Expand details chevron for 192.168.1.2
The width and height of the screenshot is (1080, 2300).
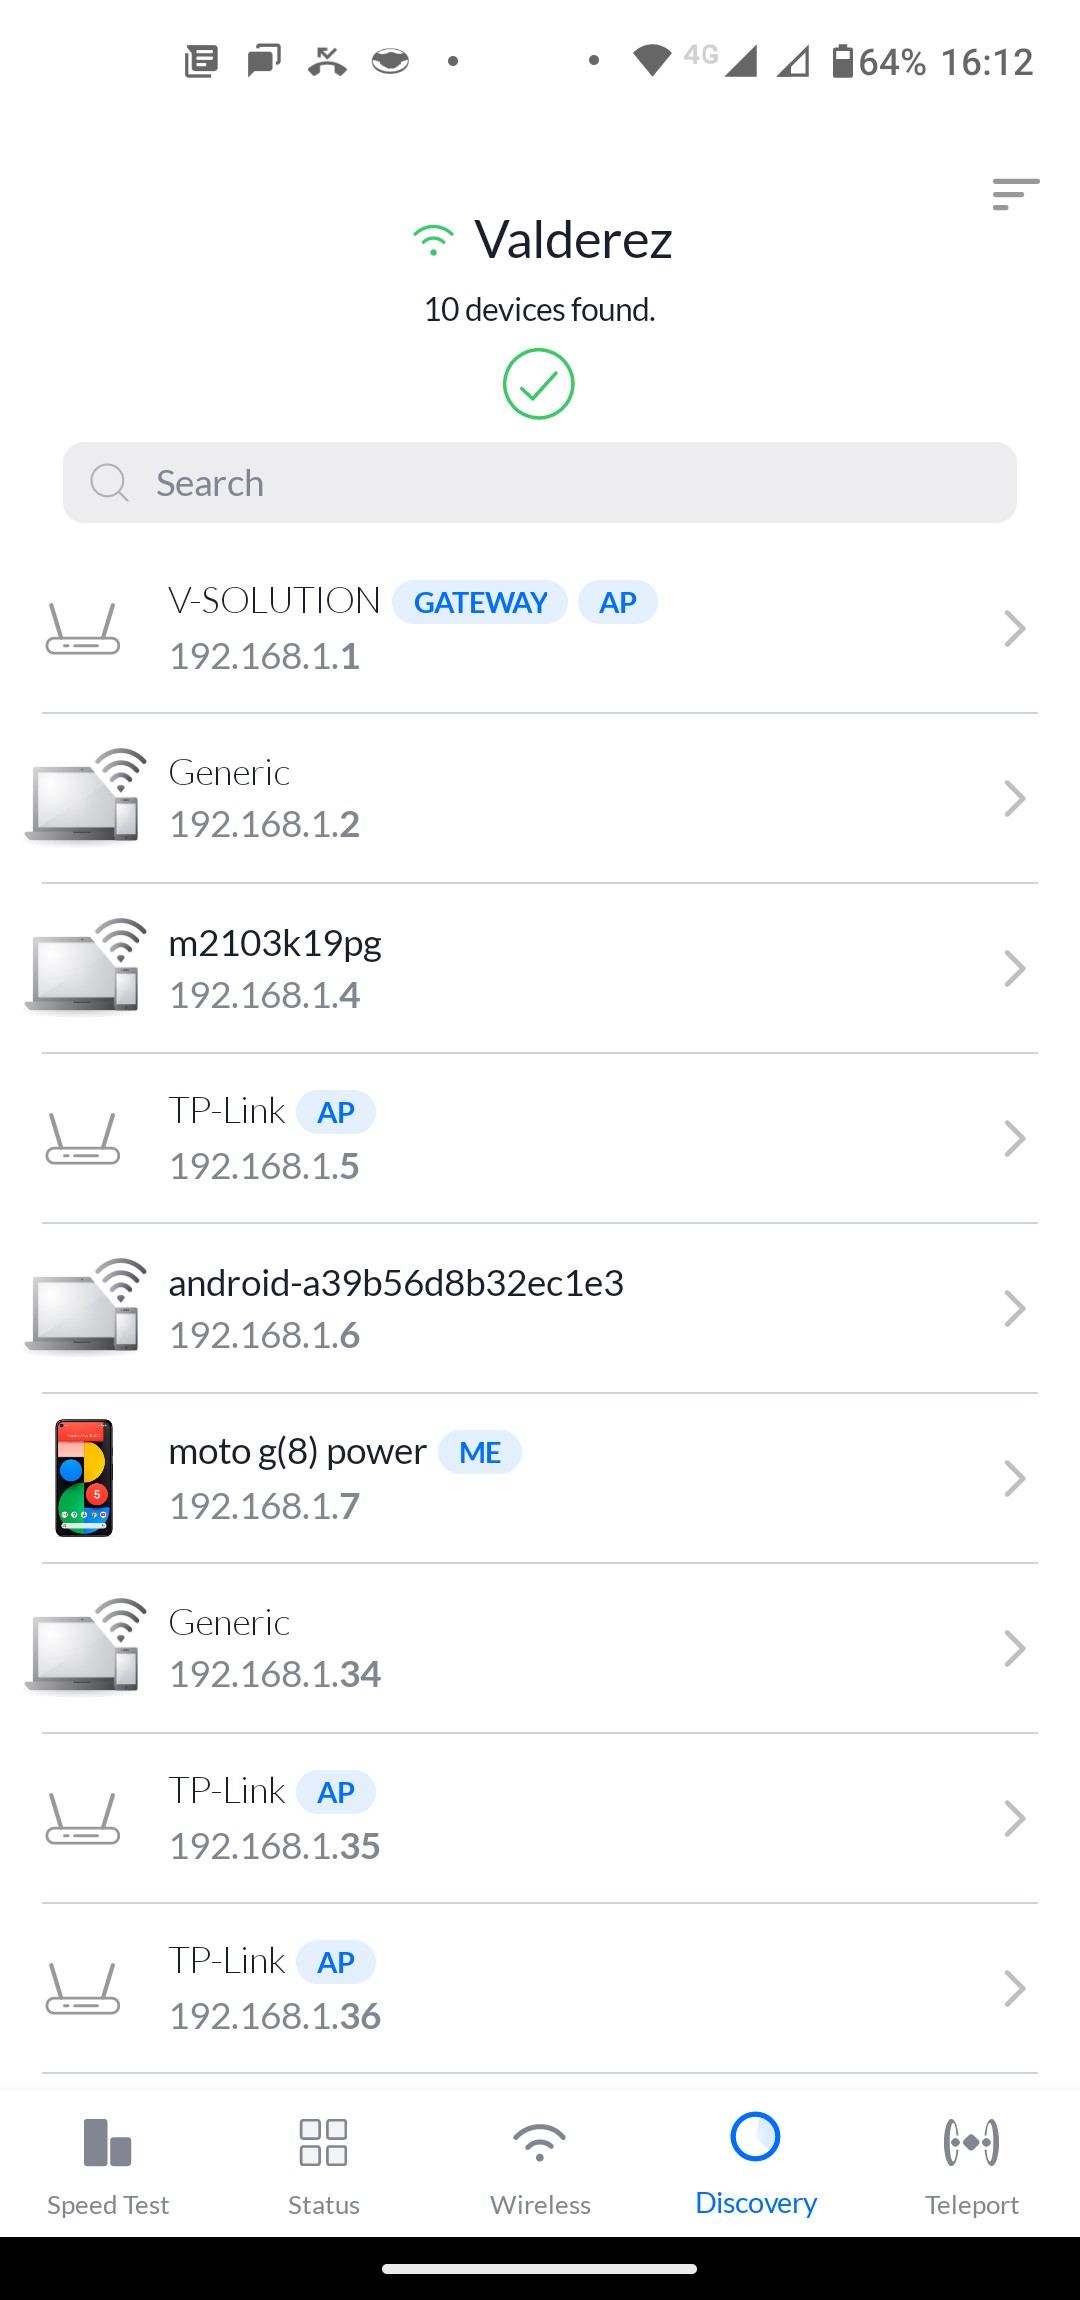pyautogui.click(x=1014, y=799)
